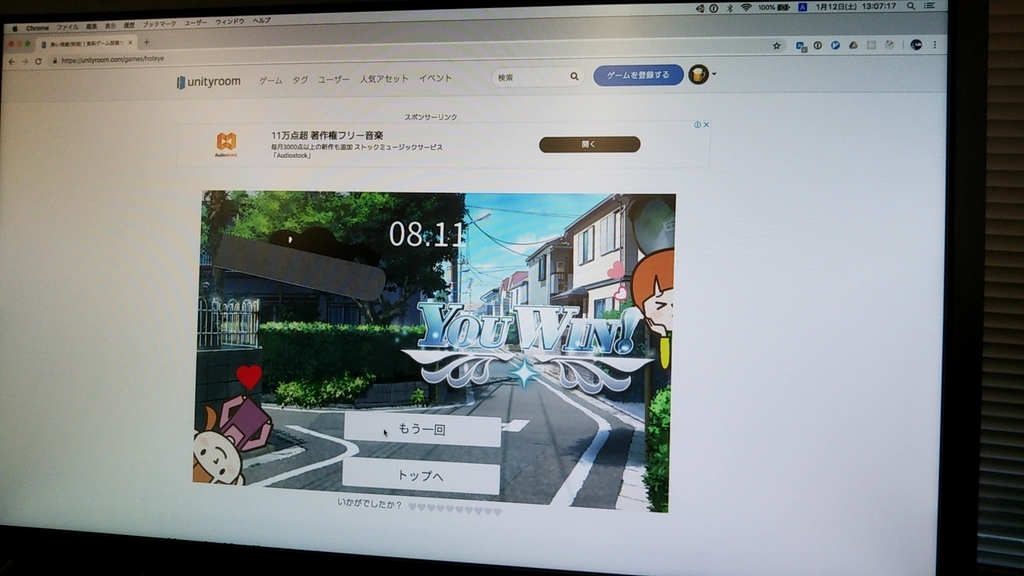1024x576 pixels.
Task: Go to the ゲーム navigation link
Action: pos(270,80)
